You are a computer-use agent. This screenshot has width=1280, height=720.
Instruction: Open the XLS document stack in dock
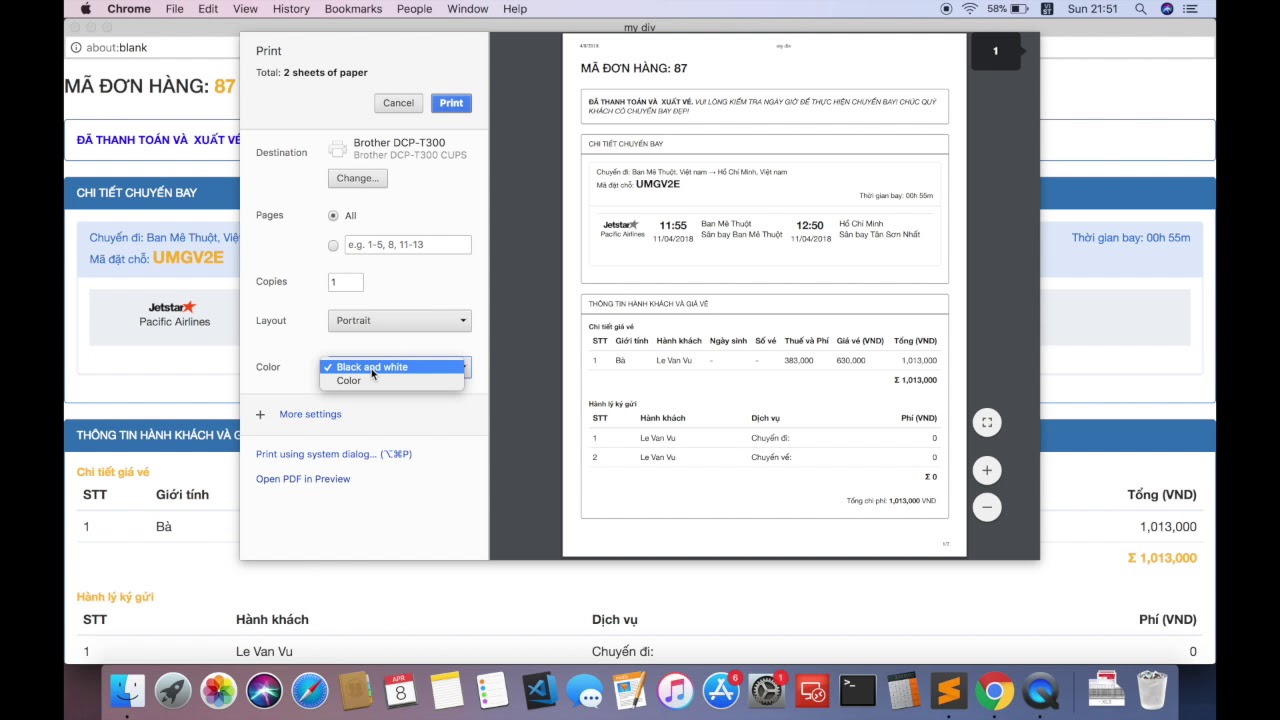coord(1106,690)
